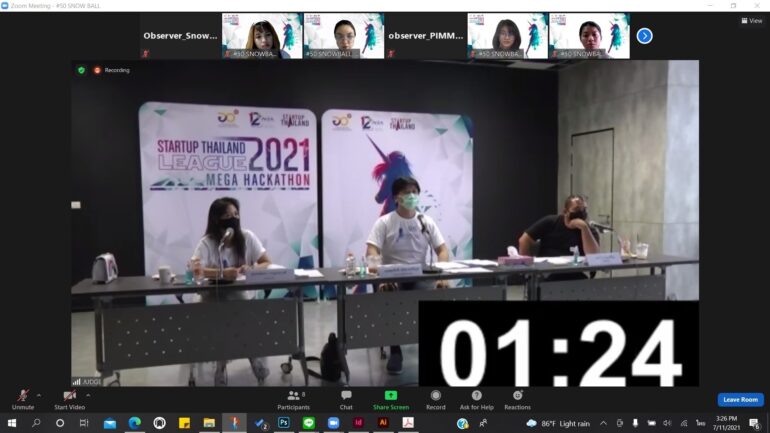The width and height of the screenshot is (770, 433).
Task: Open the Participants panel
Action: (x=294, y=400)
